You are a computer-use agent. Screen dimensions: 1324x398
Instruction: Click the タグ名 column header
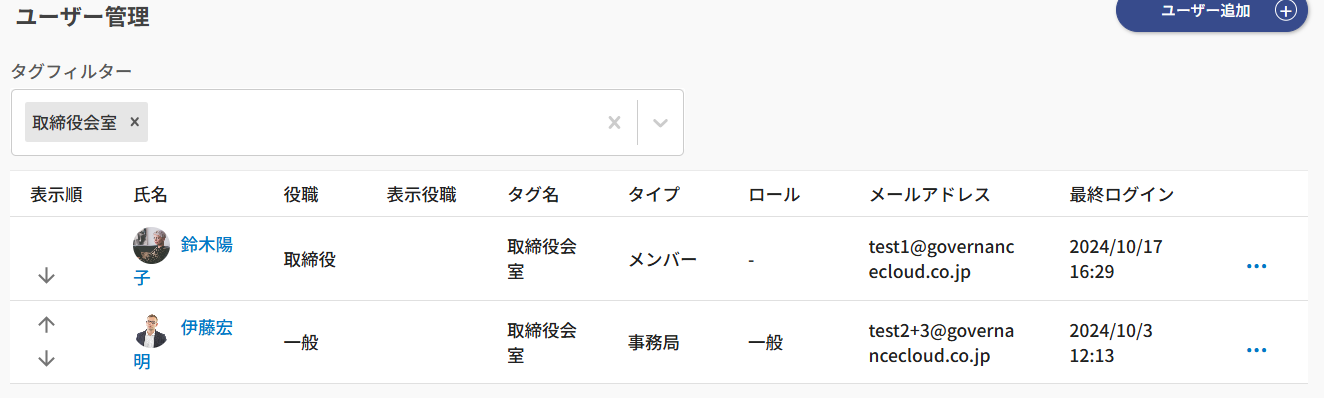[x=533, y=194]
